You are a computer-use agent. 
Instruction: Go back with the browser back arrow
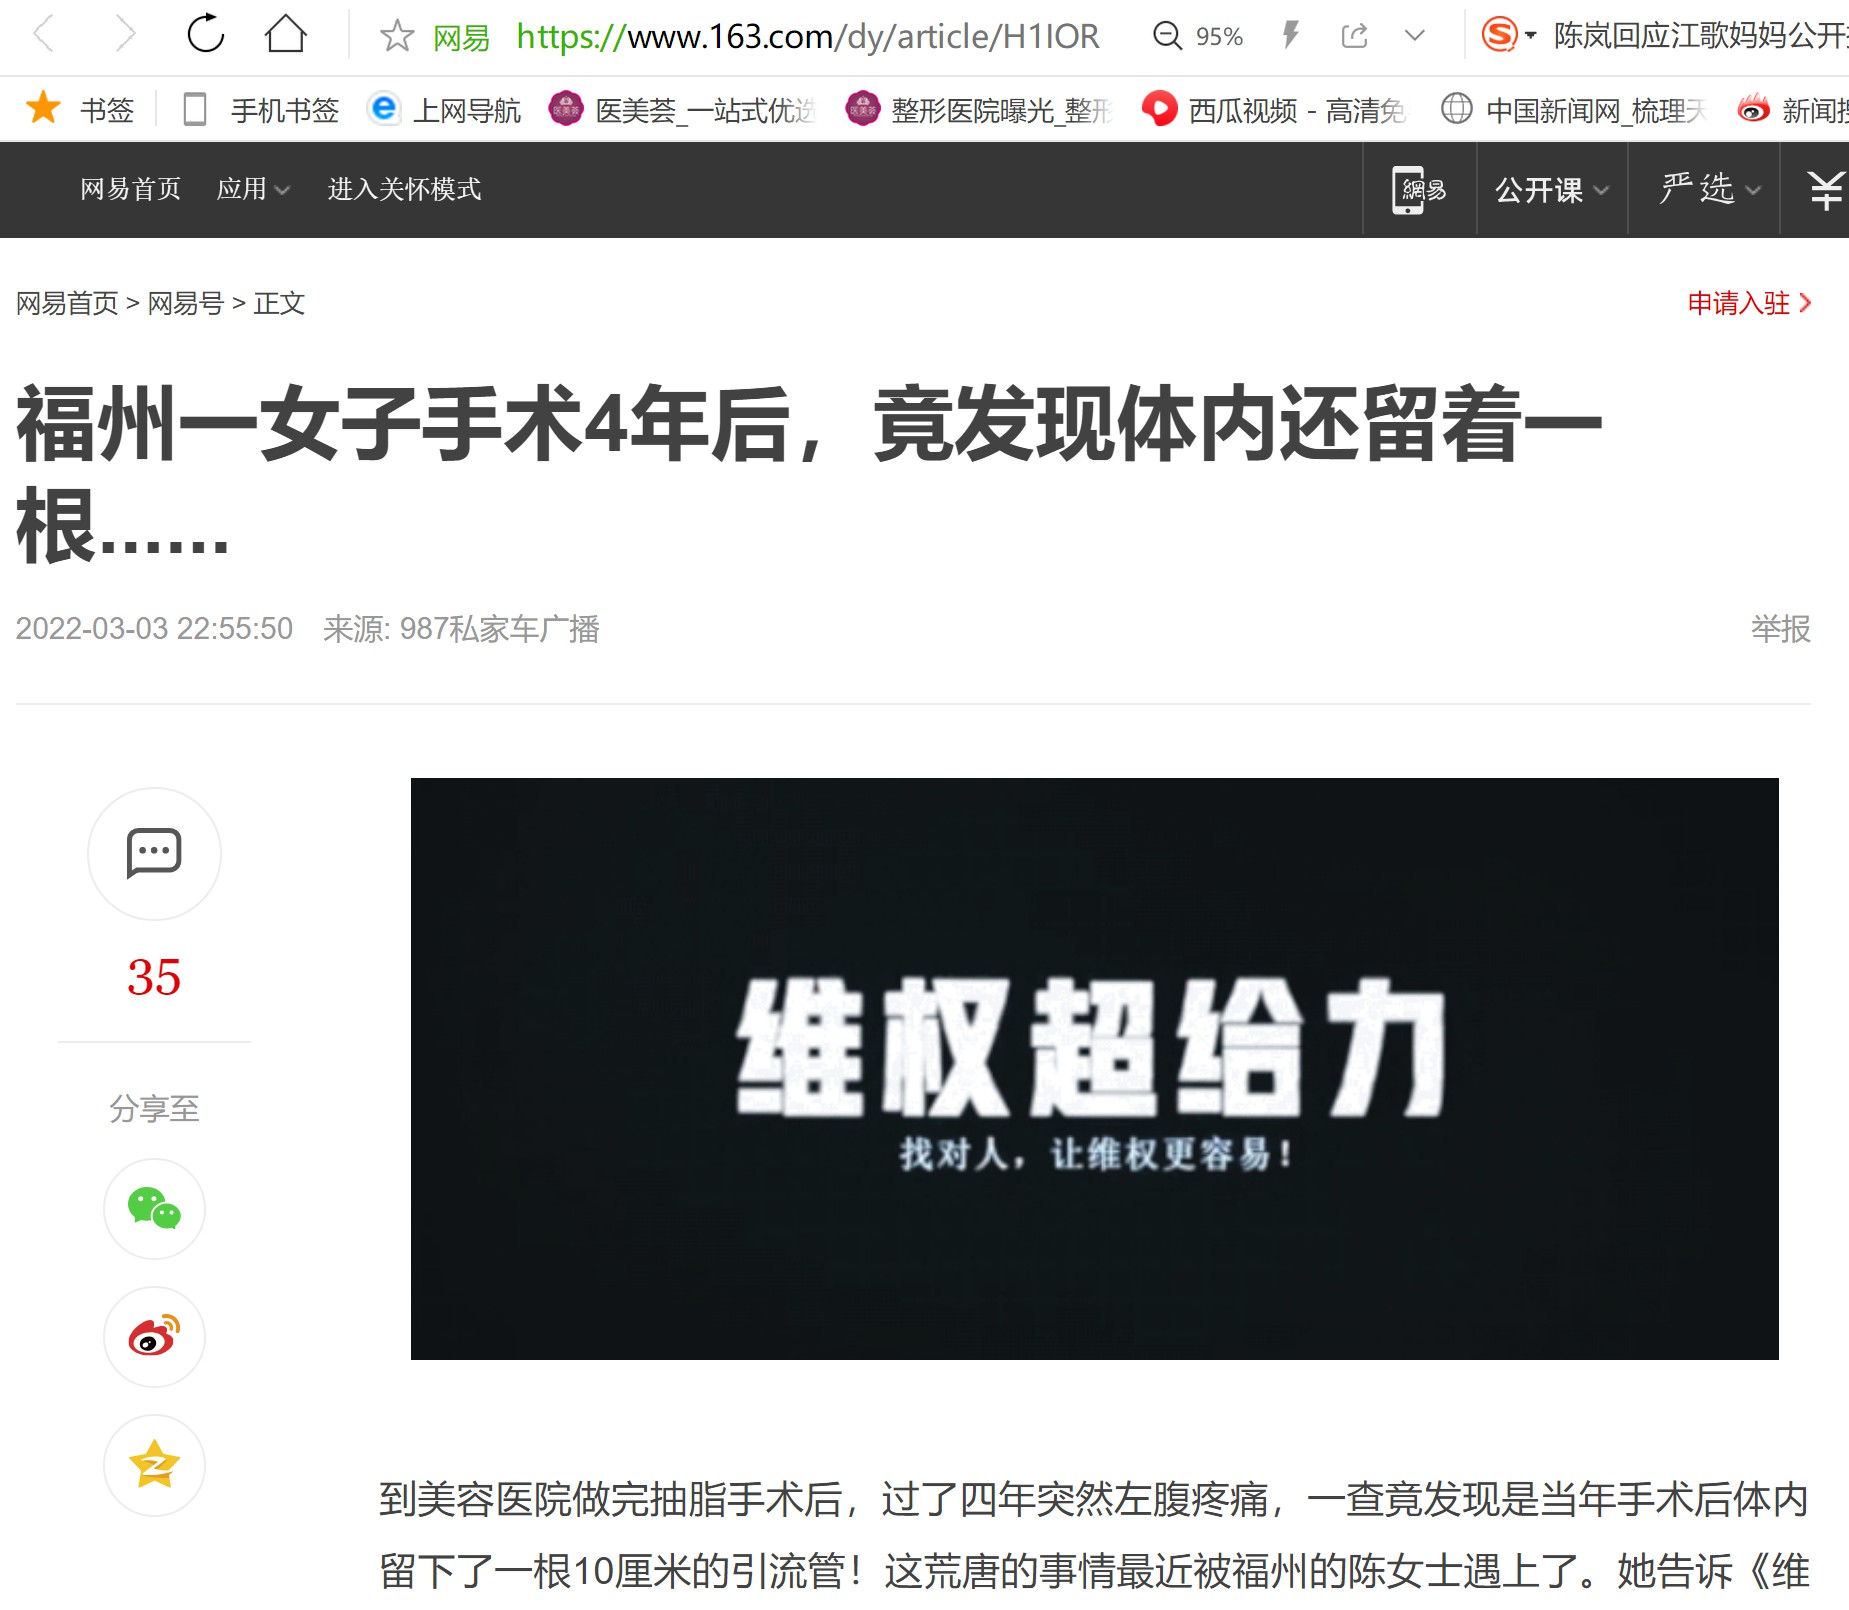(x=43, y=35)
